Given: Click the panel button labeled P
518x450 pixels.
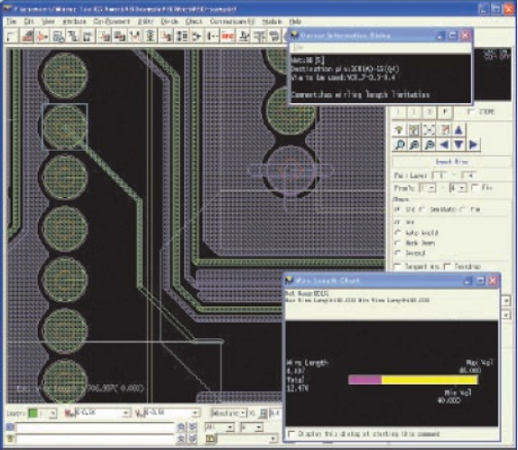Looking at the screenshot, I should (x=445, y=112).
